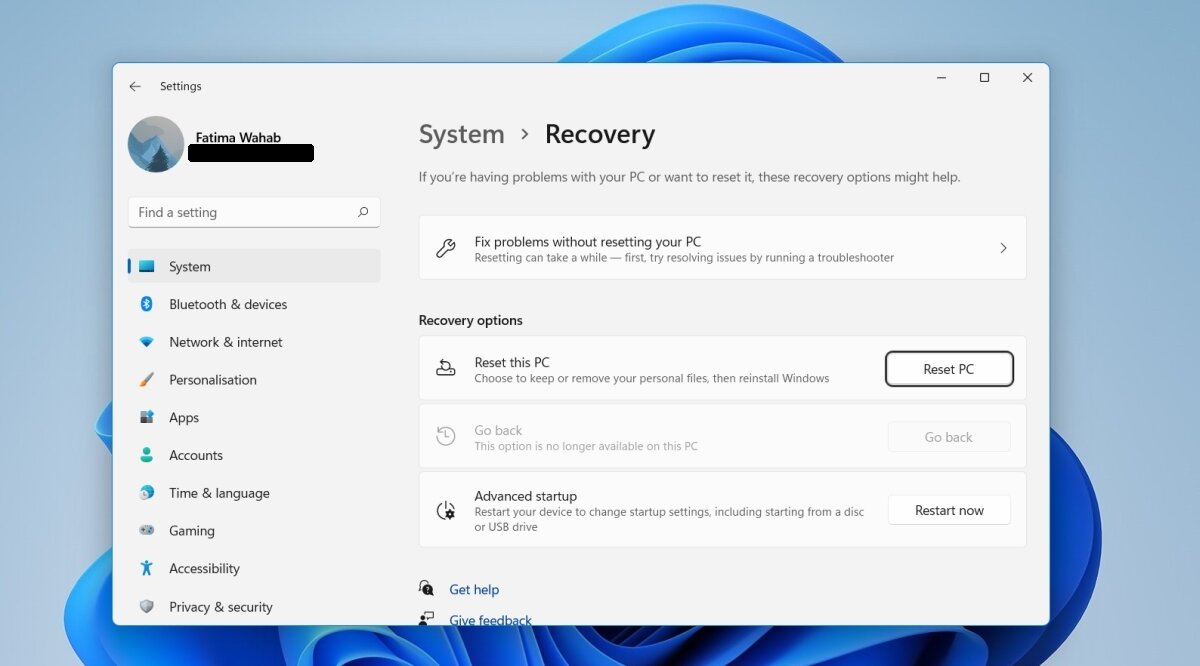The width and height of the screenshot is (1200, 666).
Task: Click the disabled Go back button
Action: coord(948,436)
